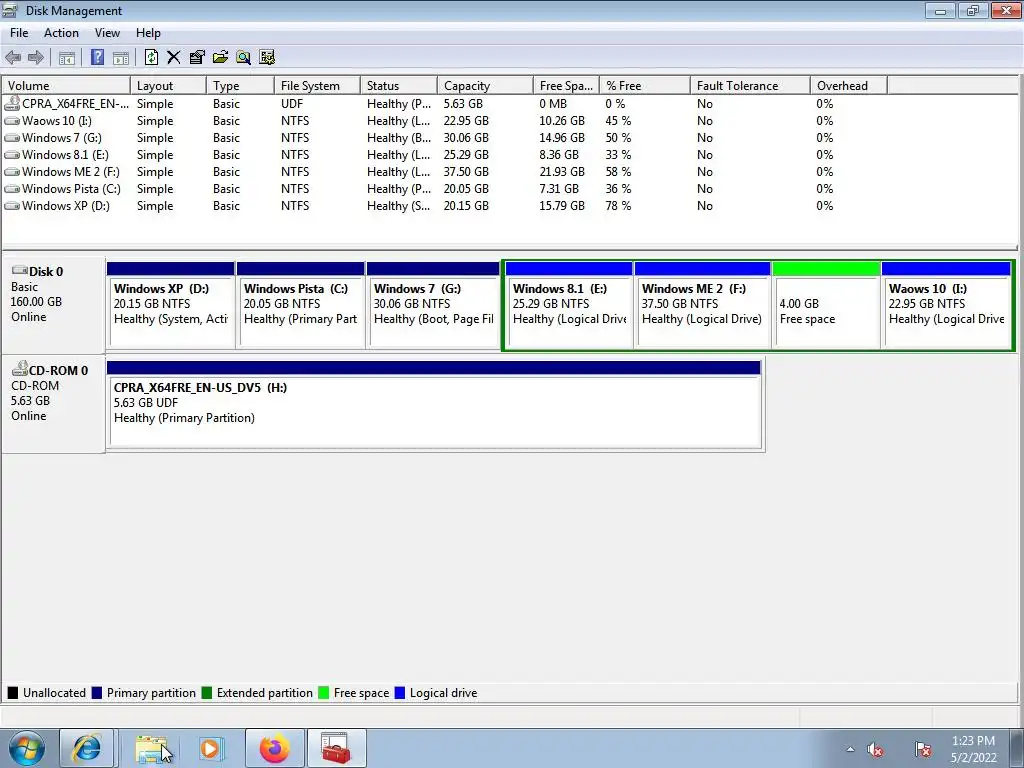Click the Explore magnifier toolbar icon

coord(244,57)
